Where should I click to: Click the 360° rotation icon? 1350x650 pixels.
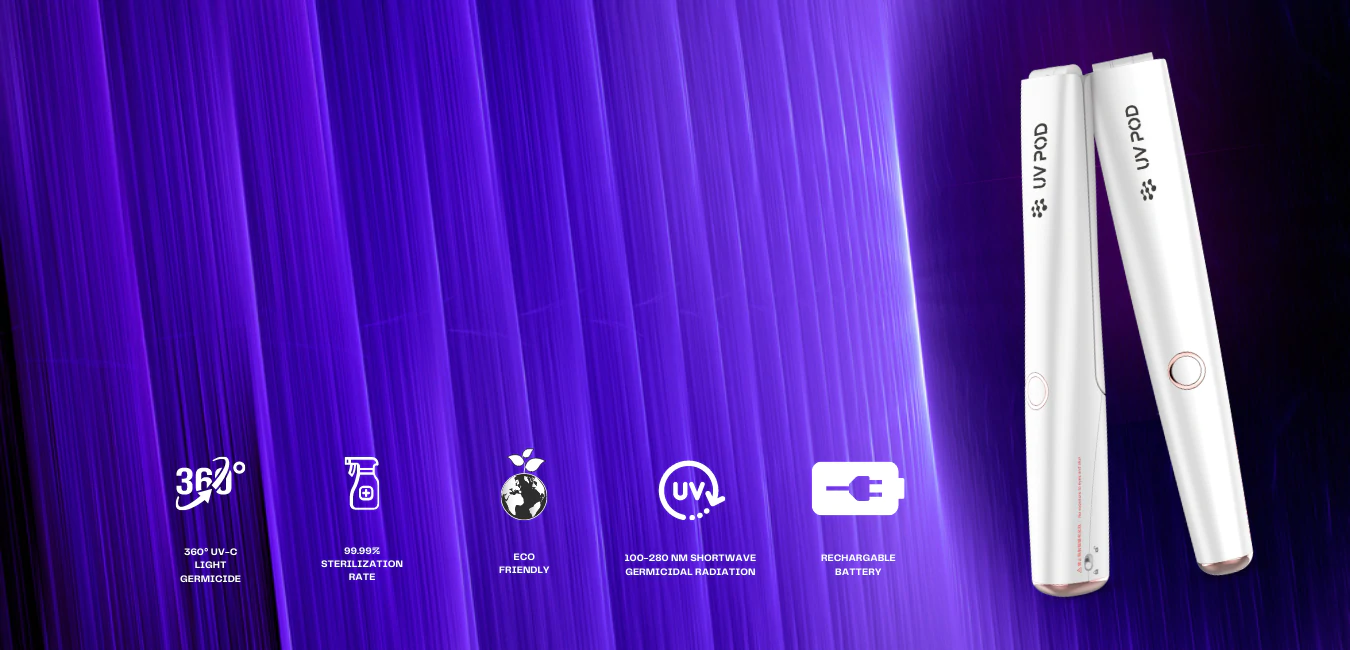[210, 483]
